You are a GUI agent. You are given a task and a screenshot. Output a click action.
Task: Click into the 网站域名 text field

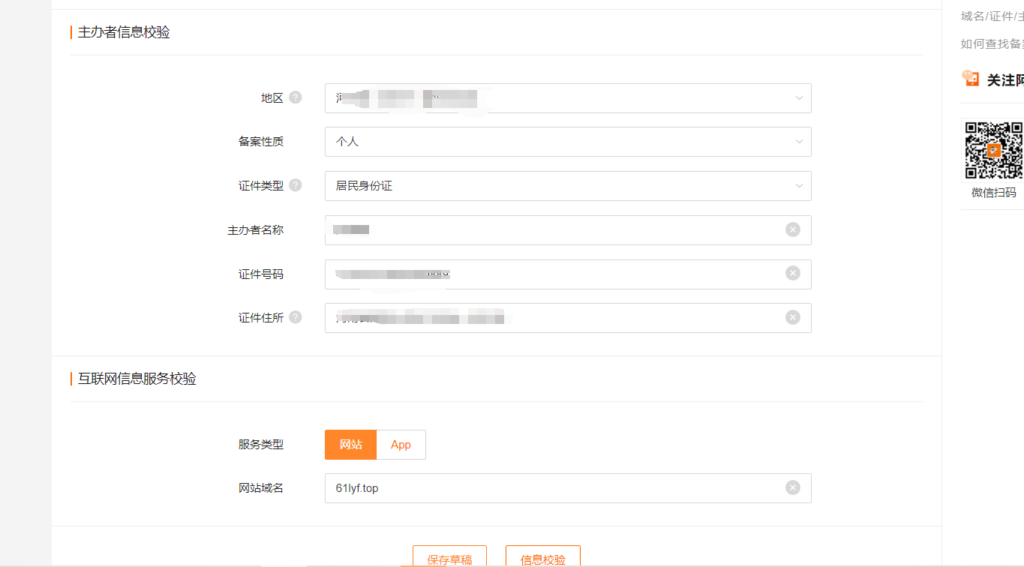[x=550, y=488]
